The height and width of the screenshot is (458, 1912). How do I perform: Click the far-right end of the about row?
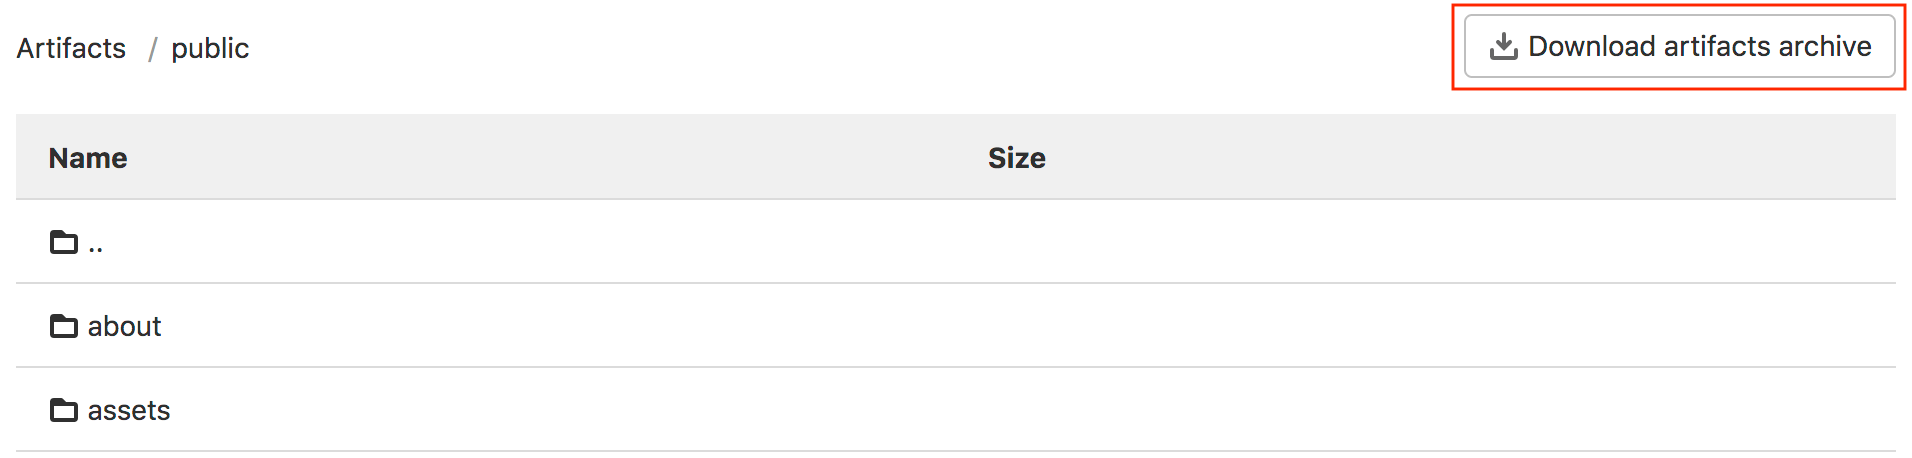pyautogui.click(x=1860, y=326)
